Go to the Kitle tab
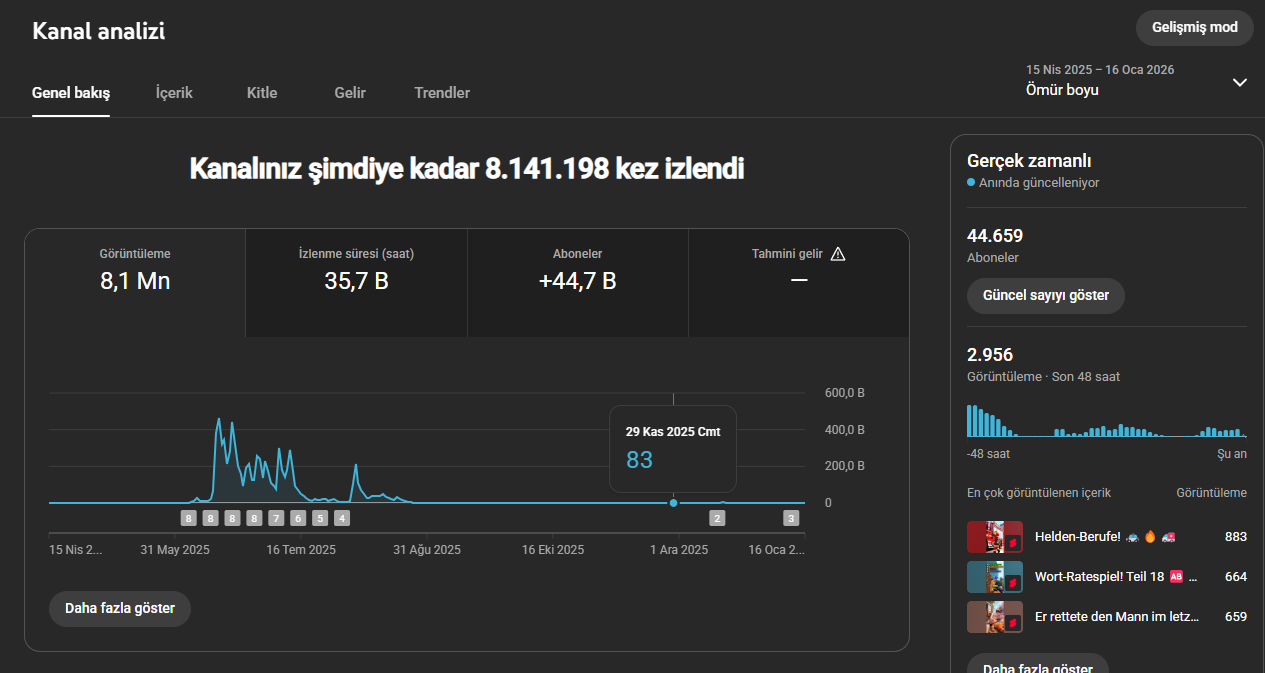 262,93
